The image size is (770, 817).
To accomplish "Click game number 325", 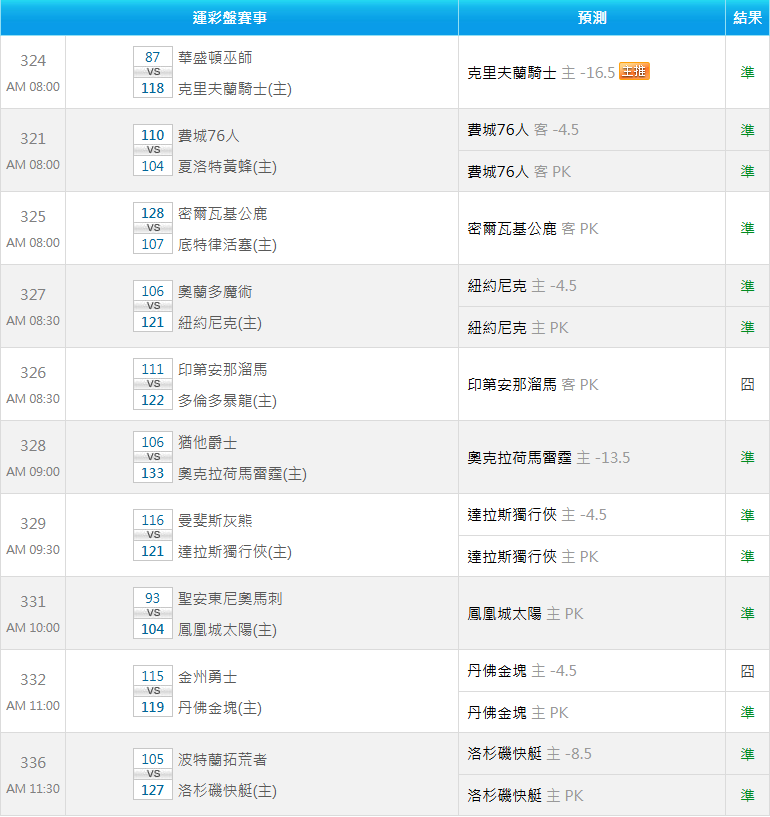I will (x=33, y=217).
